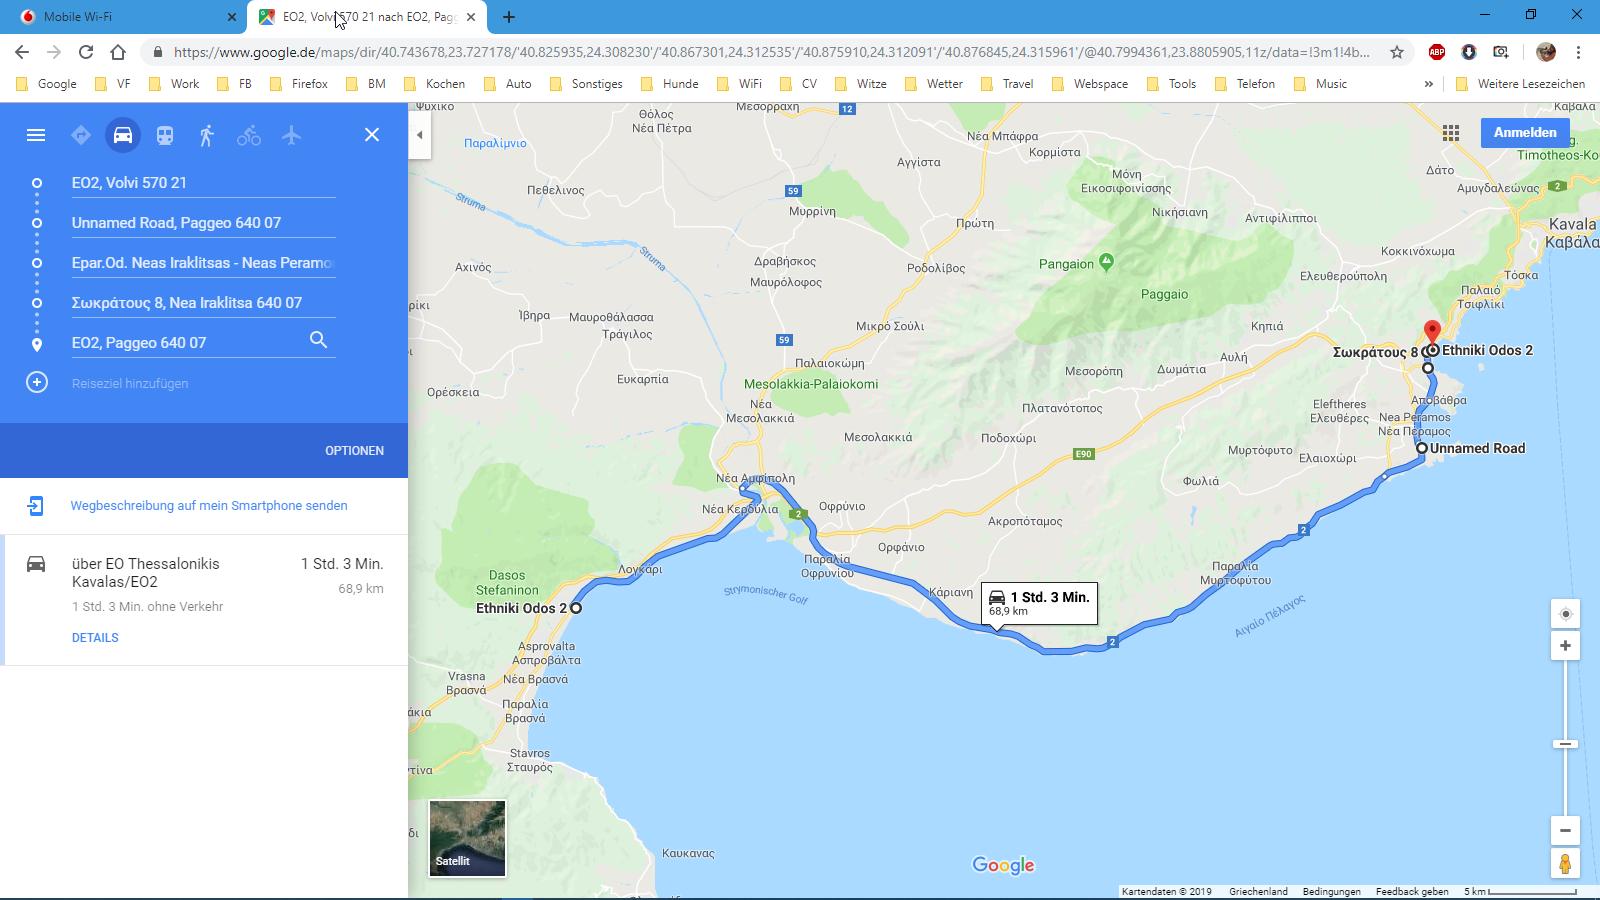The width and height of the screenshot is (1600, 900).
Task: Click the address bar URL
Action: click(x=771, y=52)
